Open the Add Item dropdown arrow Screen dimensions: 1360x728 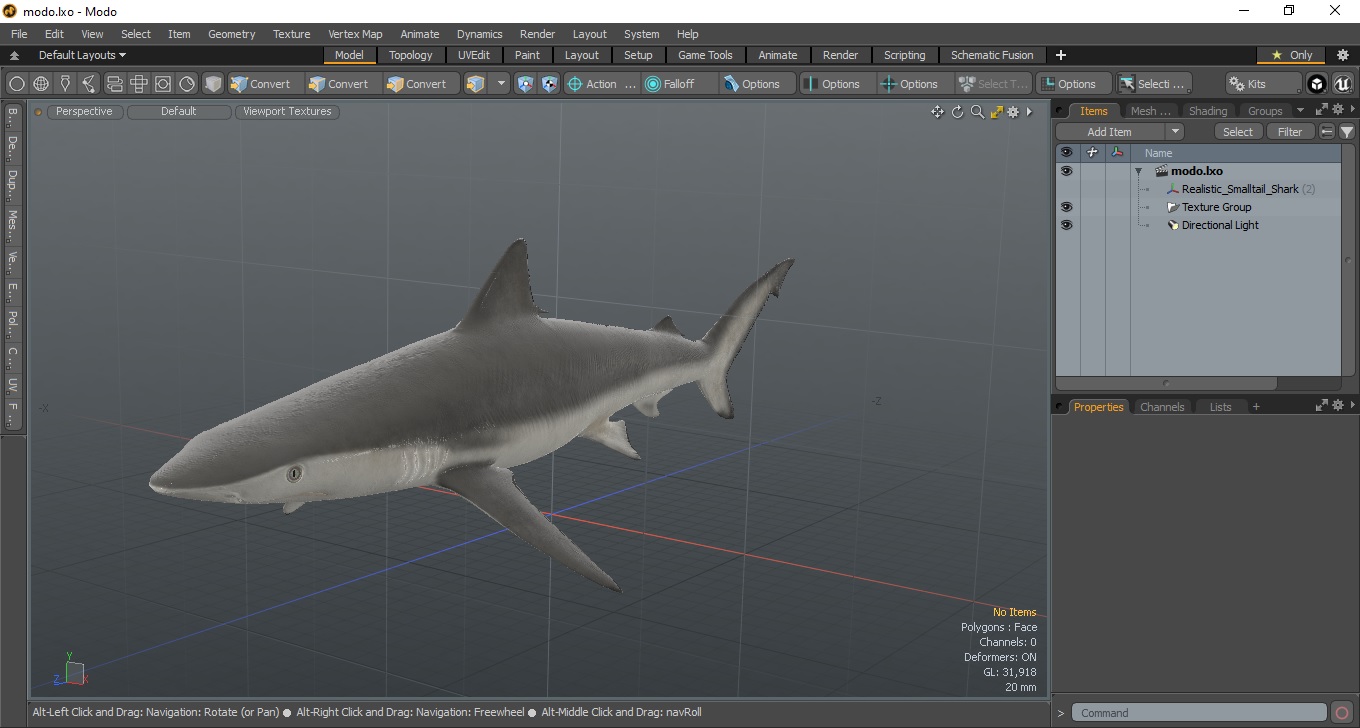(1175, 132)
